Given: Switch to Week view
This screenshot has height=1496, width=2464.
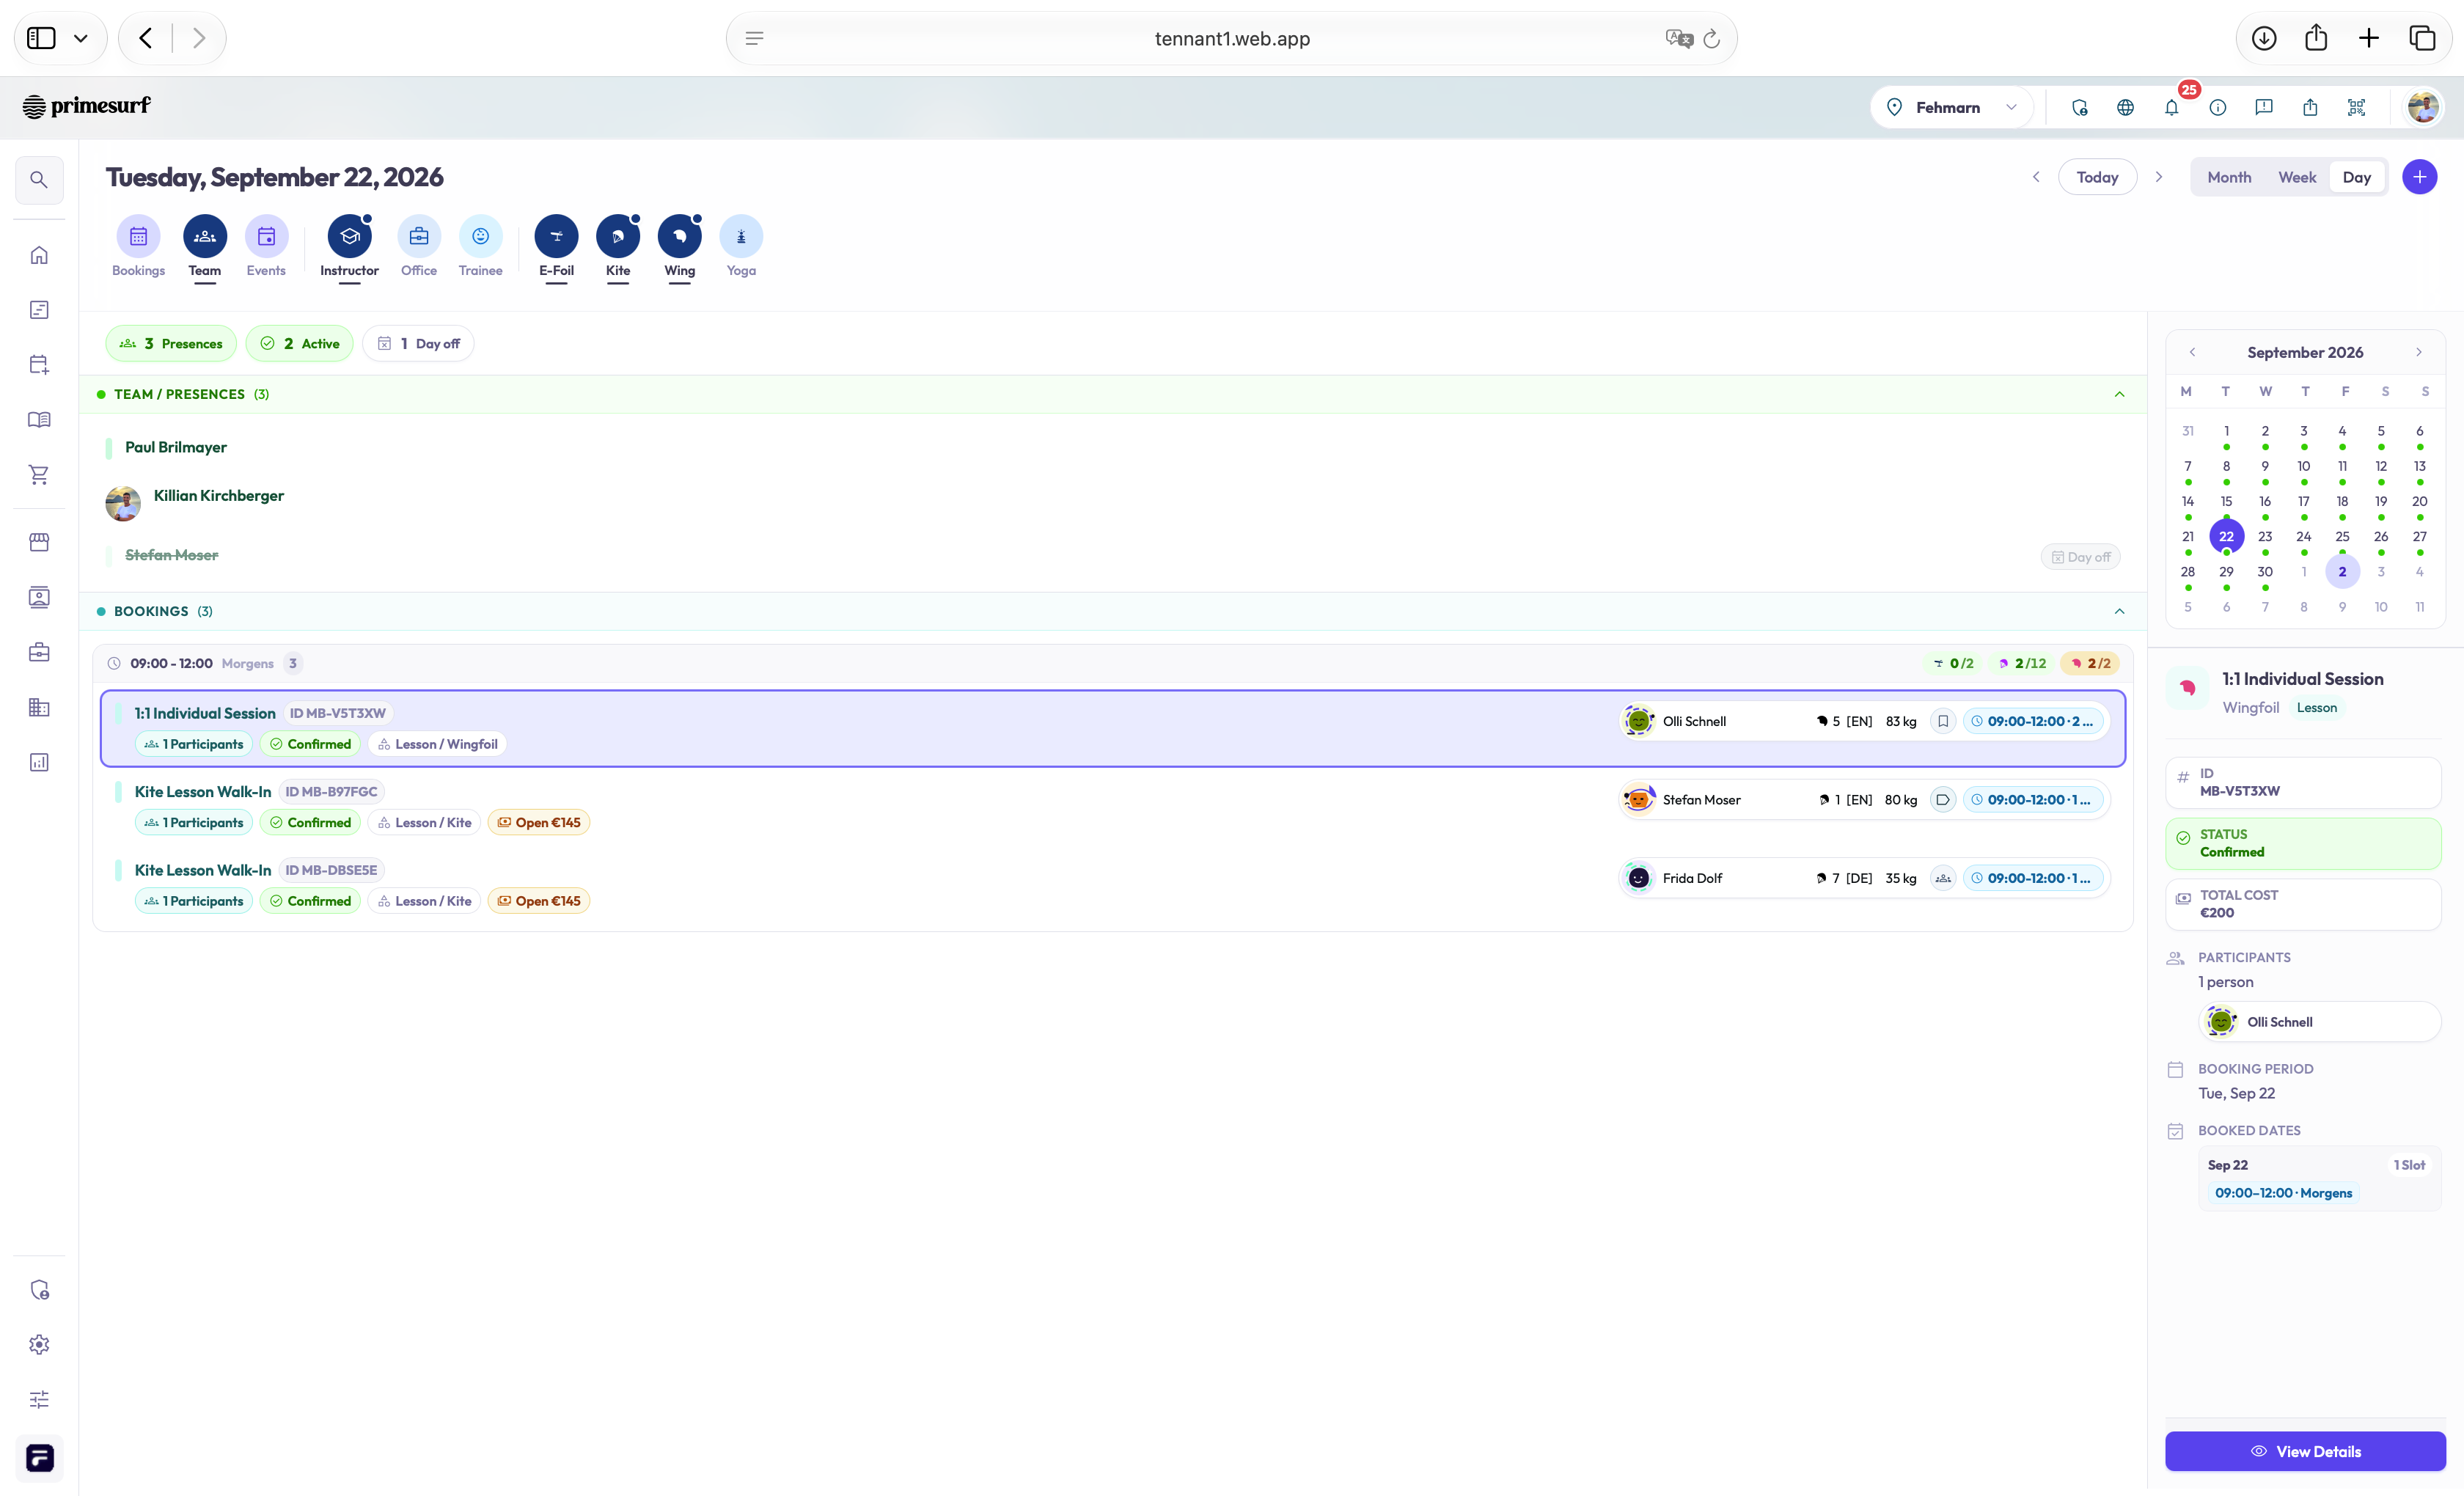Looking at the screenshot, I should point(2297,177).
